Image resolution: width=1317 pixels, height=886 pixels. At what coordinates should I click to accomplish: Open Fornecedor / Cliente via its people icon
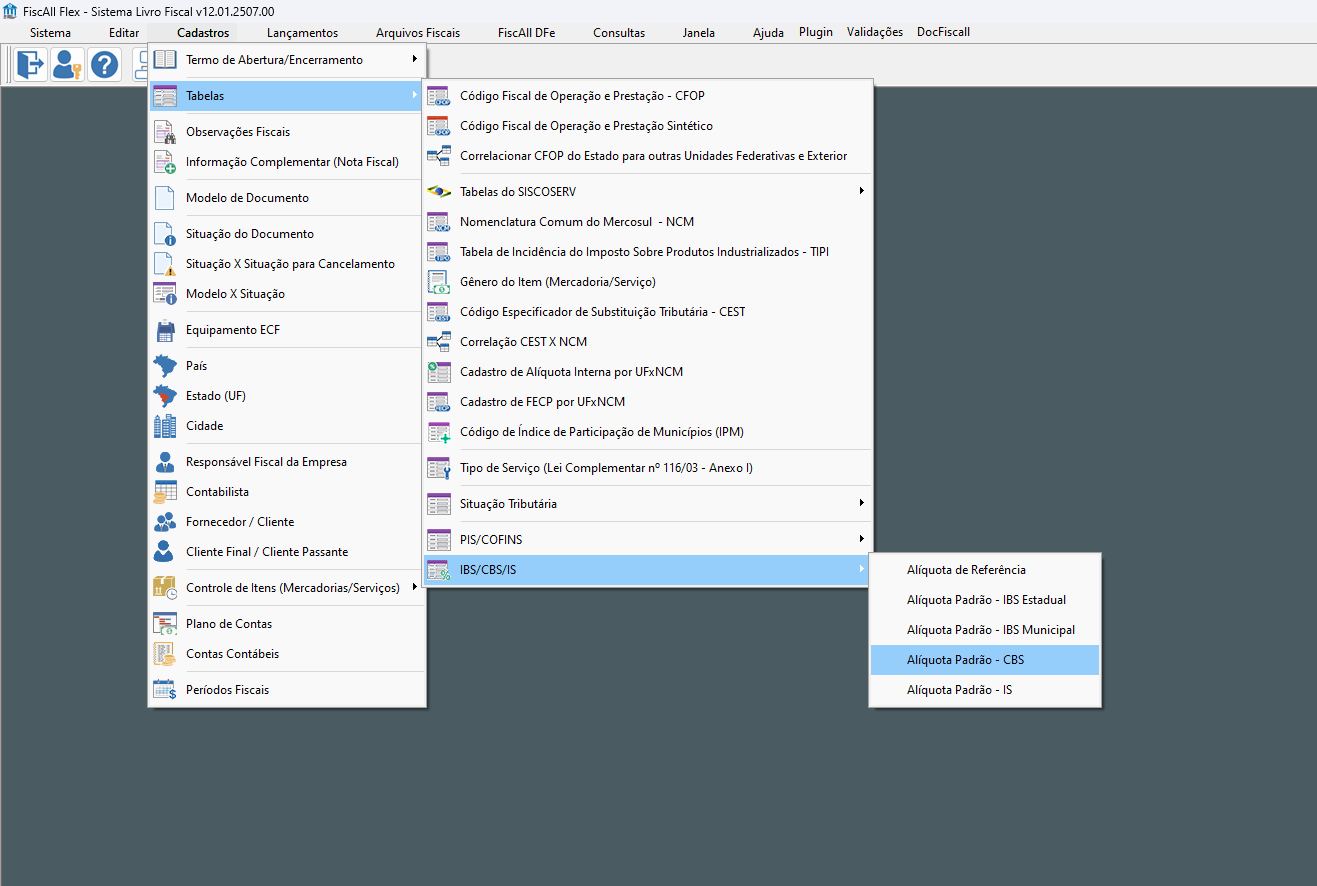point(165,522)
